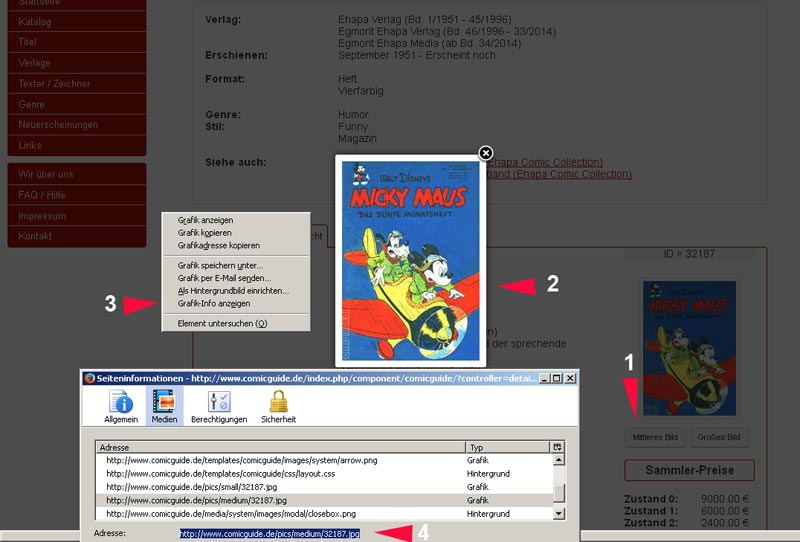Sort media list by Adresse column header
This screenshot has width=800, height=542.
281,447
